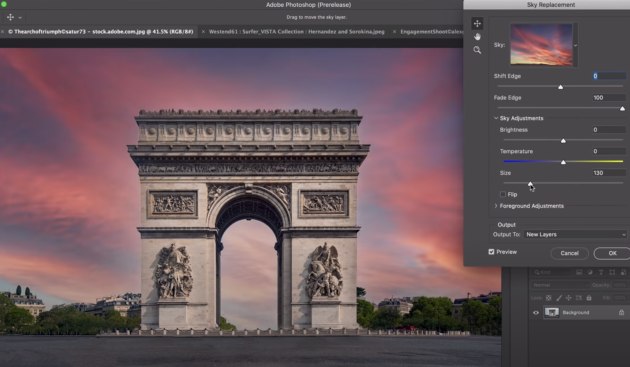Click the Move tool icon in options bar
This screenshot has height=367, width=630.
click(10, 17)
